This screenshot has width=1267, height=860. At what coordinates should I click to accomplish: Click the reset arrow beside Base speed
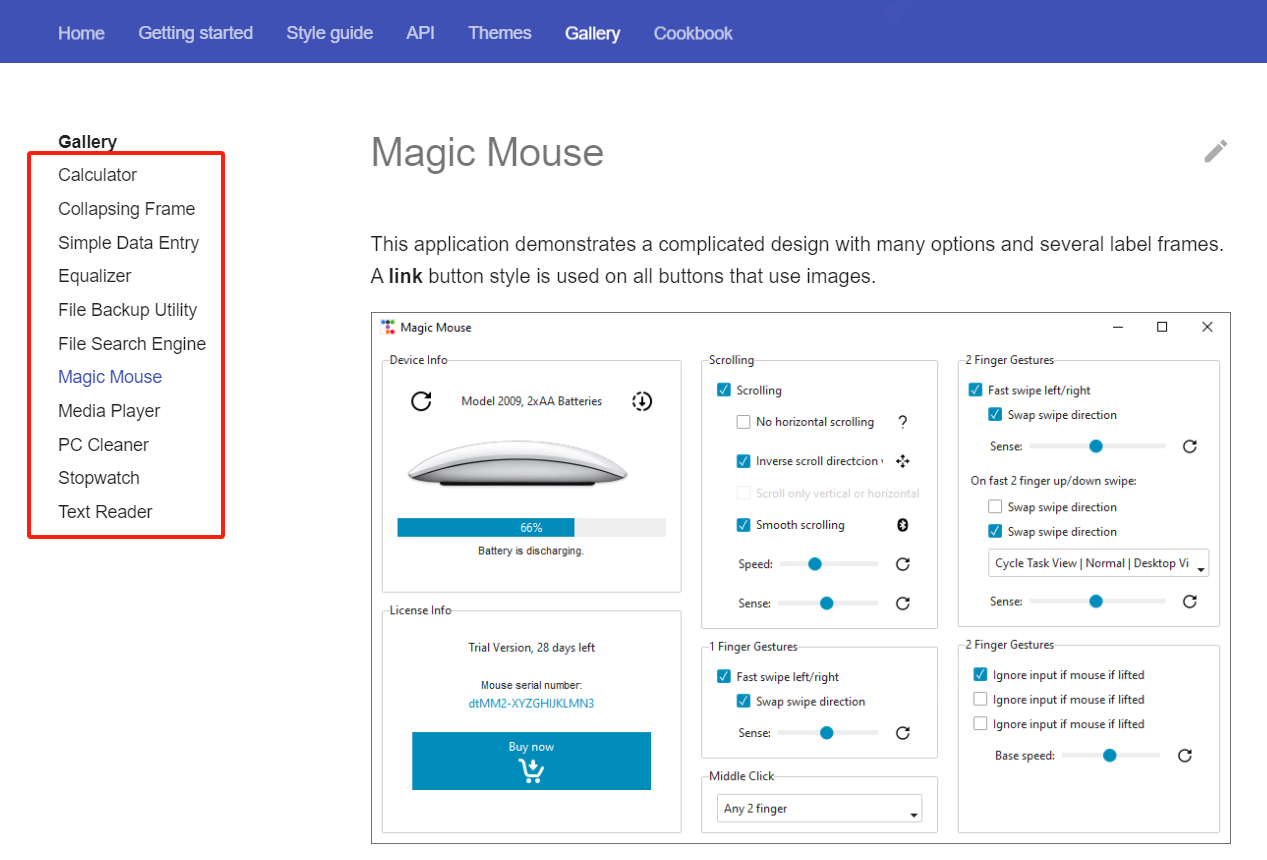click(x=1185, y=756)
